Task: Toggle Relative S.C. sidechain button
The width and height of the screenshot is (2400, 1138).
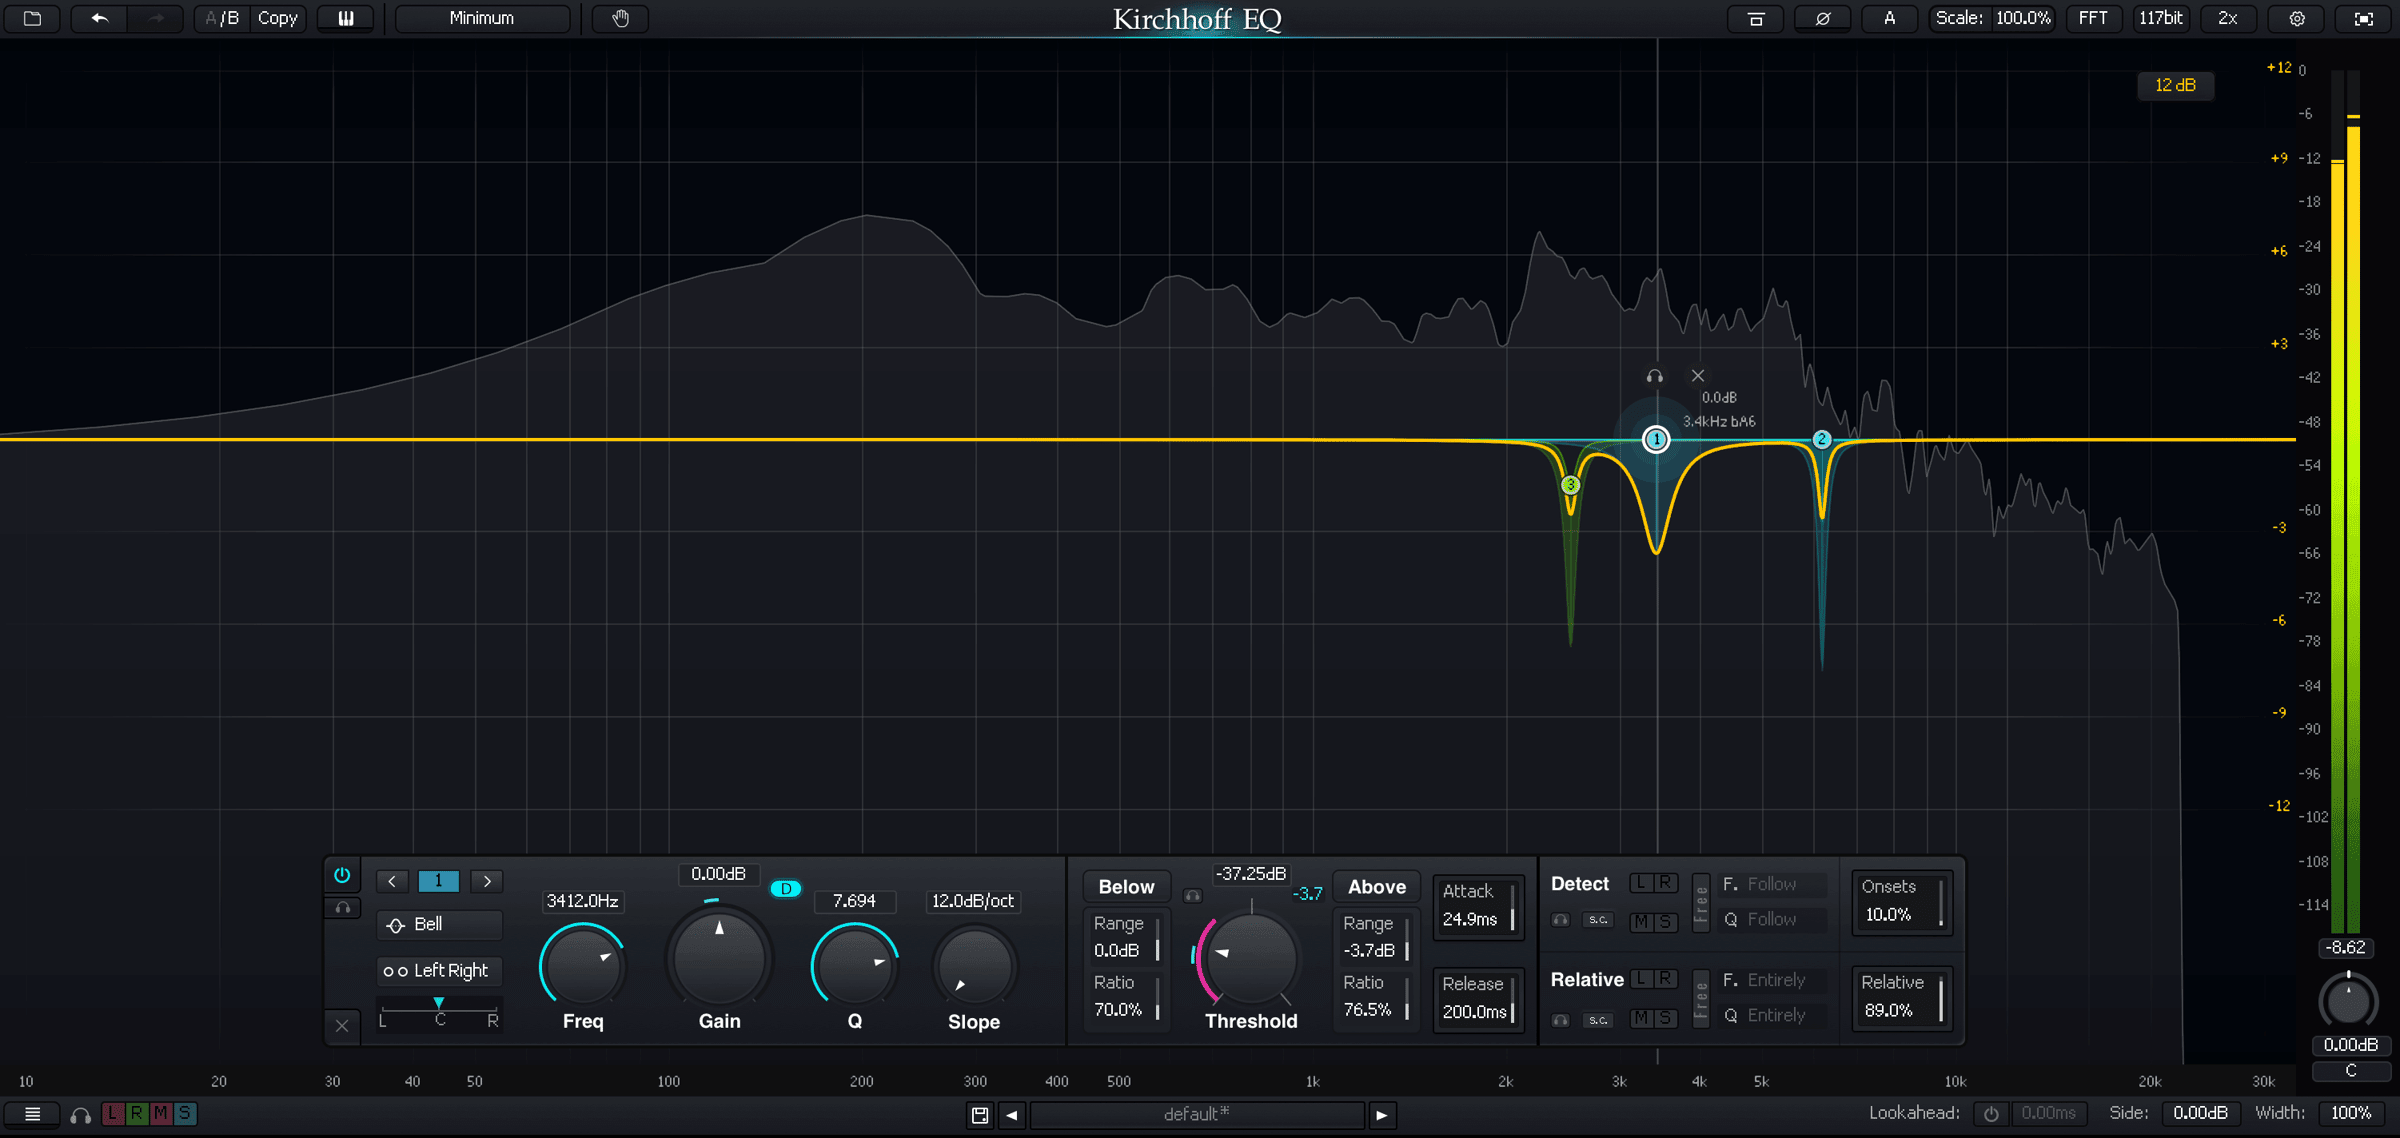Action: pos(1598,1020)
